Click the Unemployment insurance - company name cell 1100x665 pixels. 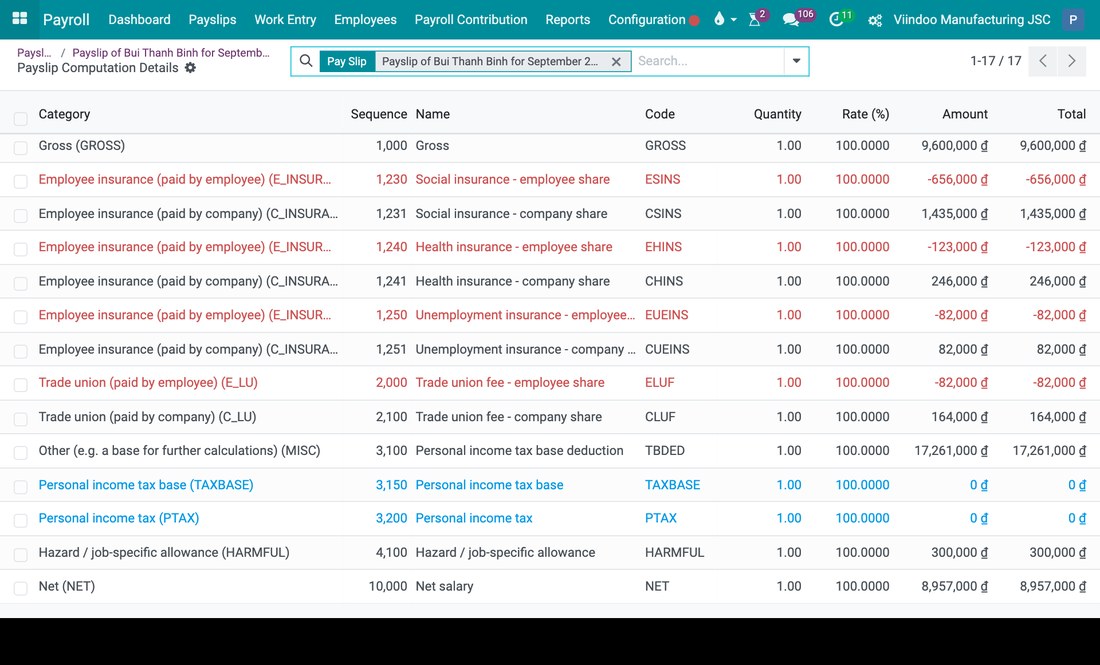(525, 349)
